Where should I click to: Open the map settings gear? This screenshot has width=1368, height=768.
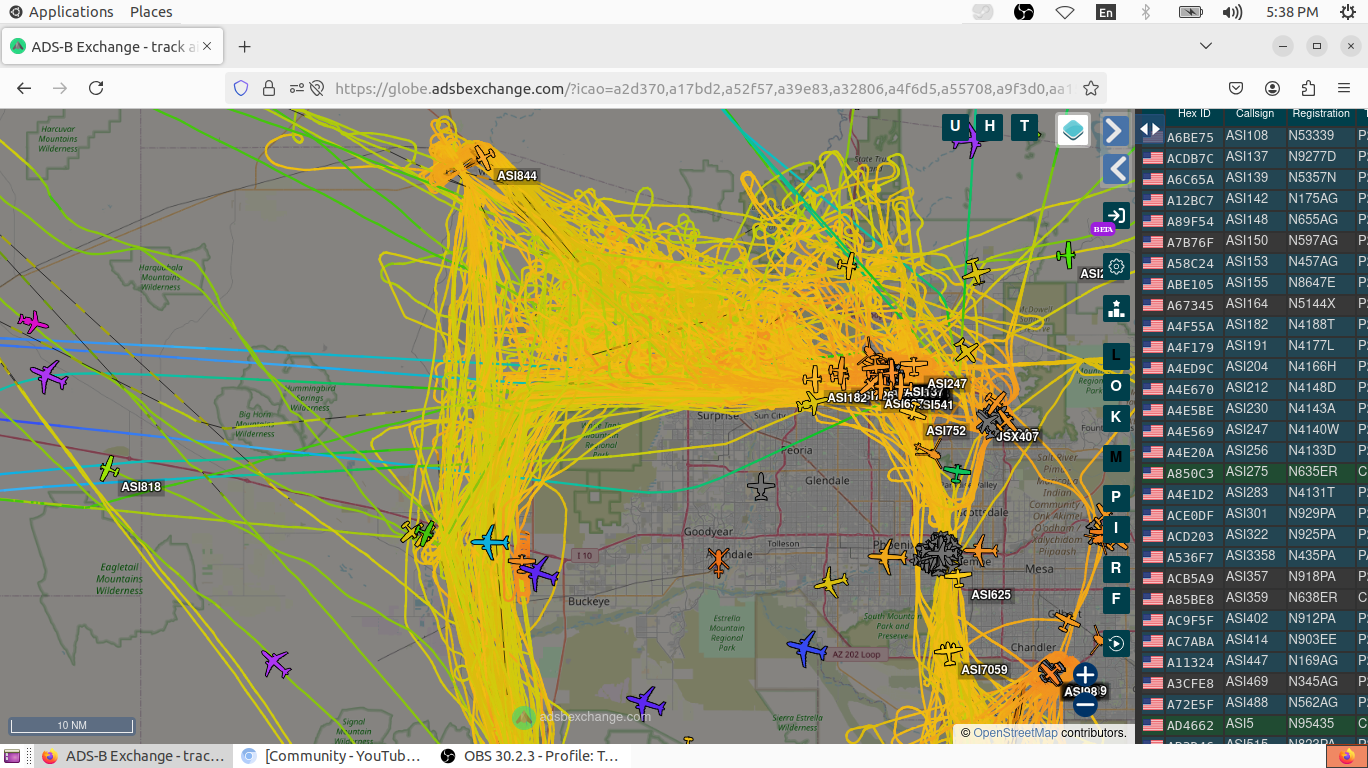(1116, 267)
